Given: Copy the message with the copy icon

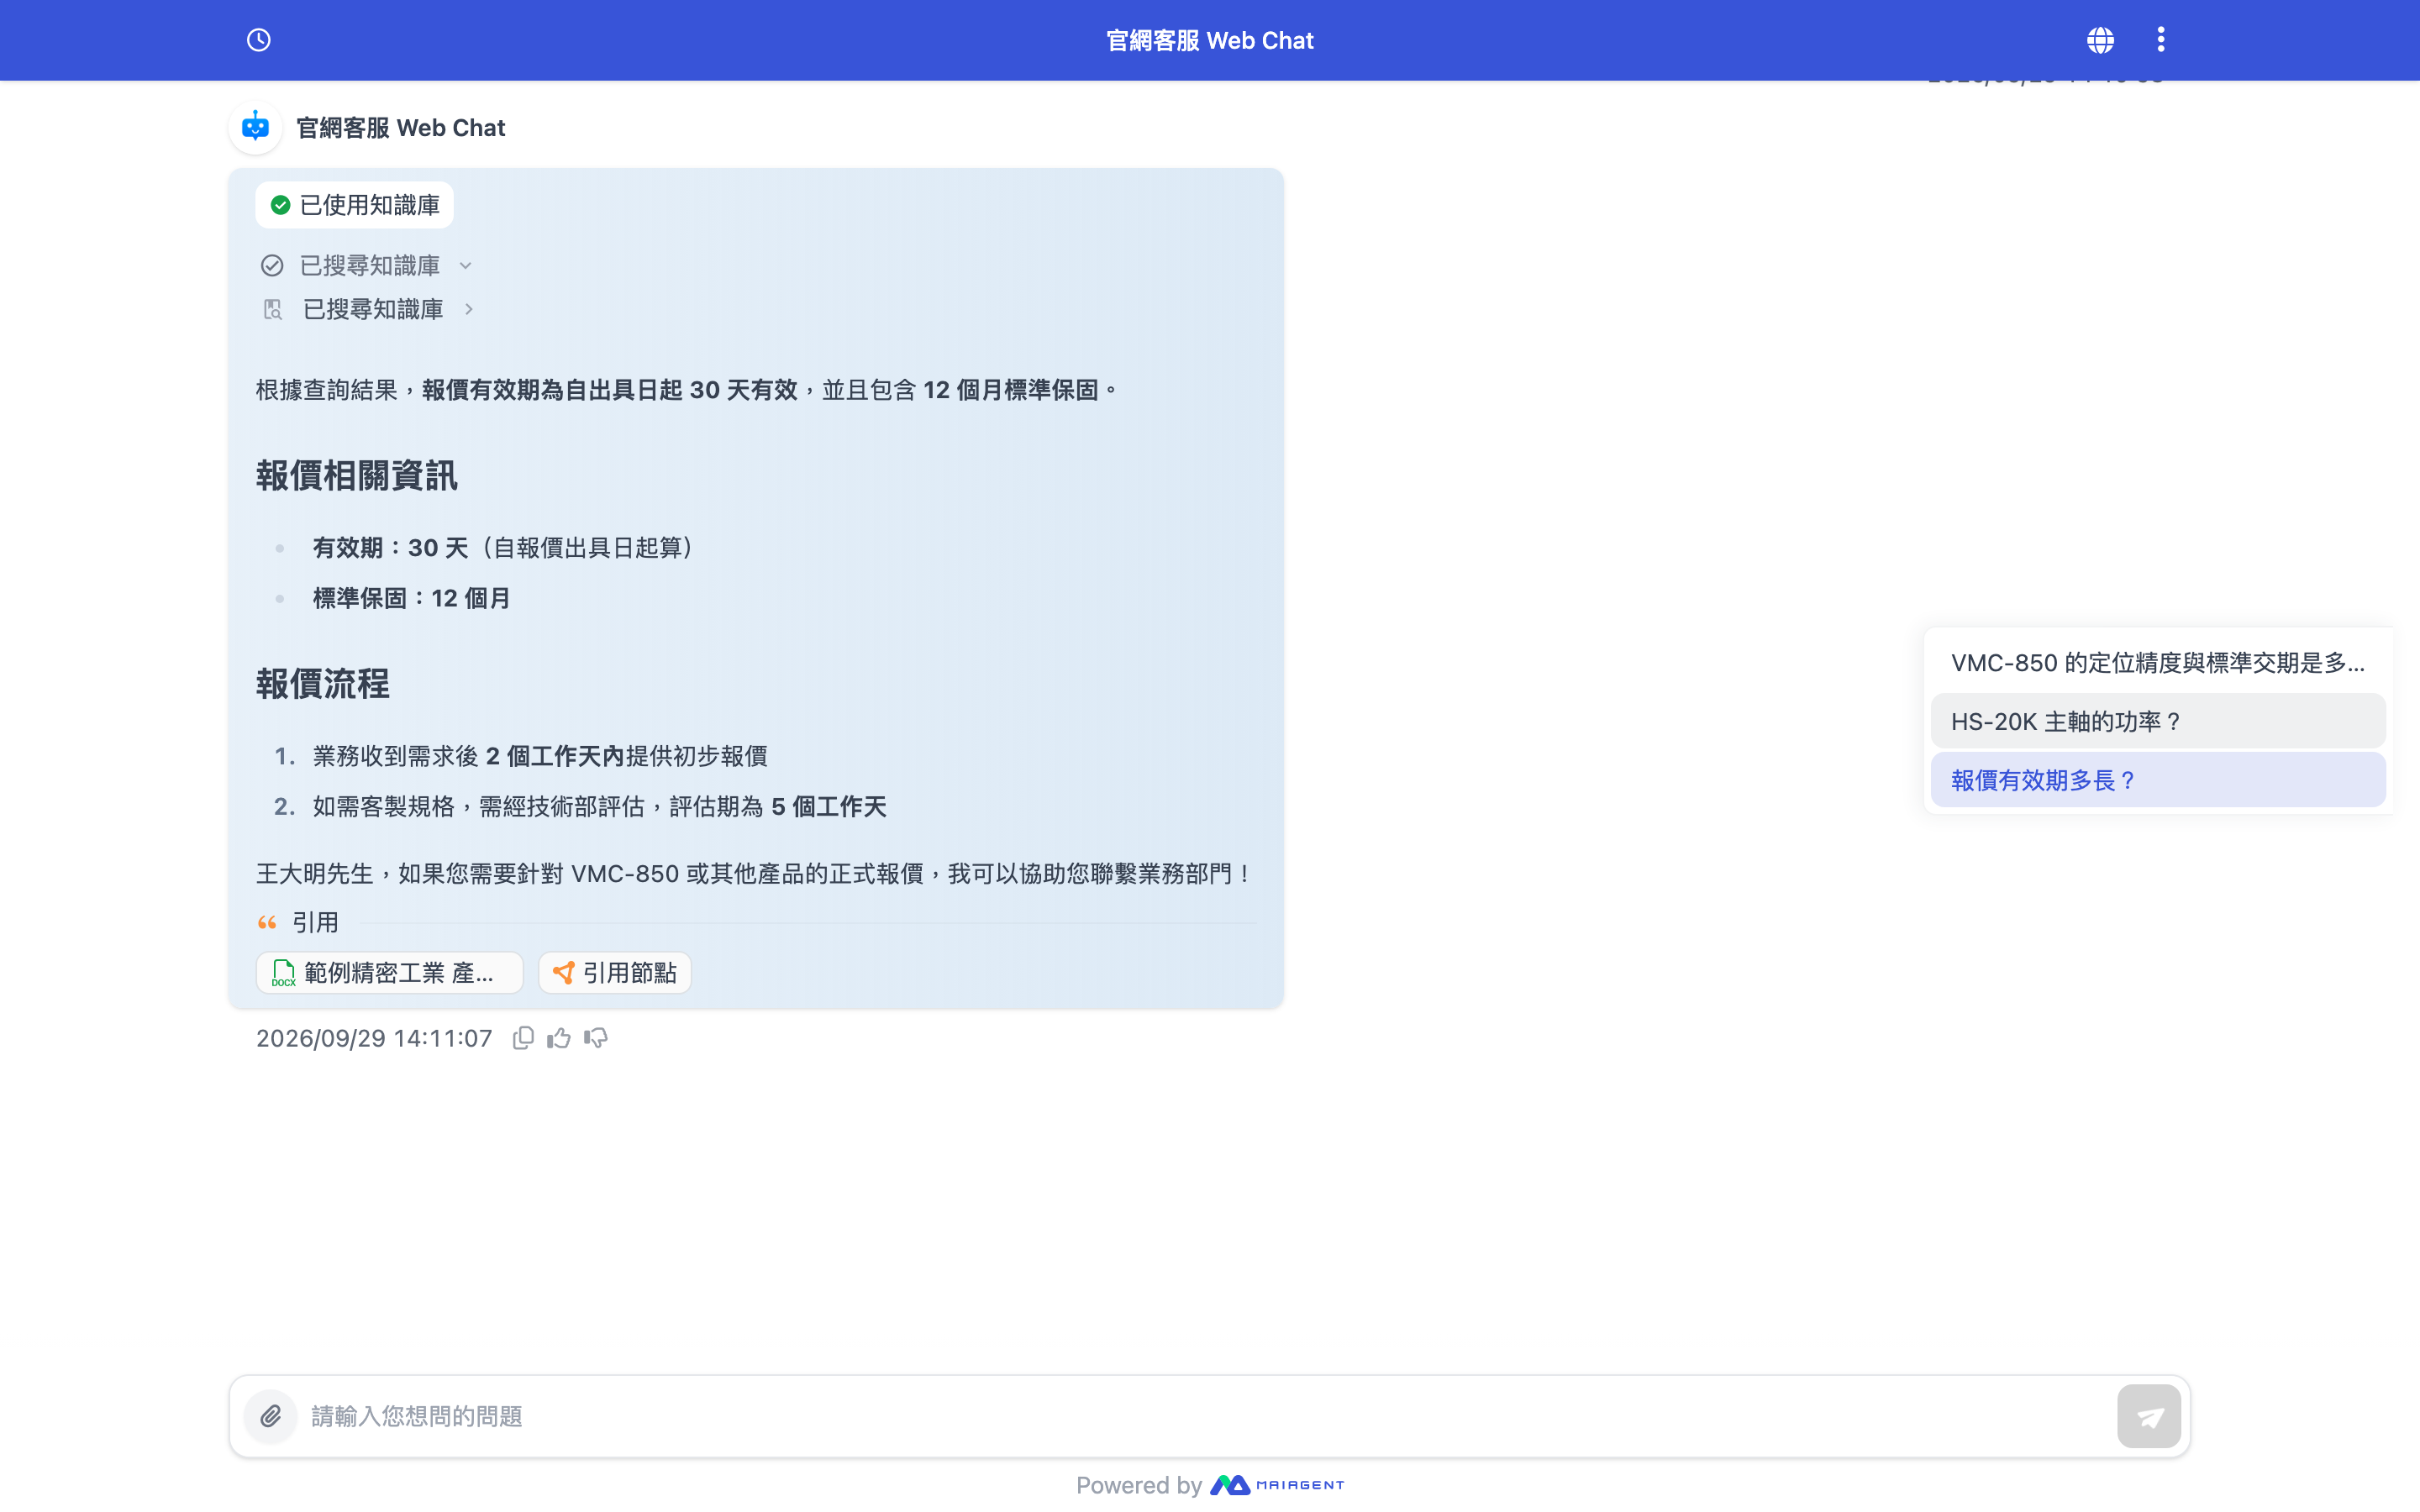Looking at the screenshot, I should pyautogui.click(x=523, y=1038).
